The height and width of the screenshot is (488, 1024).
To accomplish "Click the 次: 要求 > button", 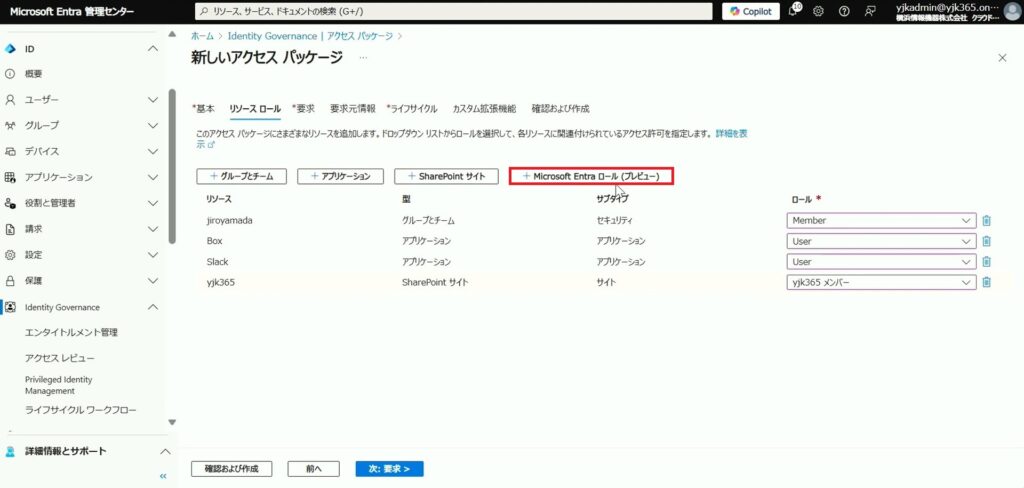I will tap(389, 469).
